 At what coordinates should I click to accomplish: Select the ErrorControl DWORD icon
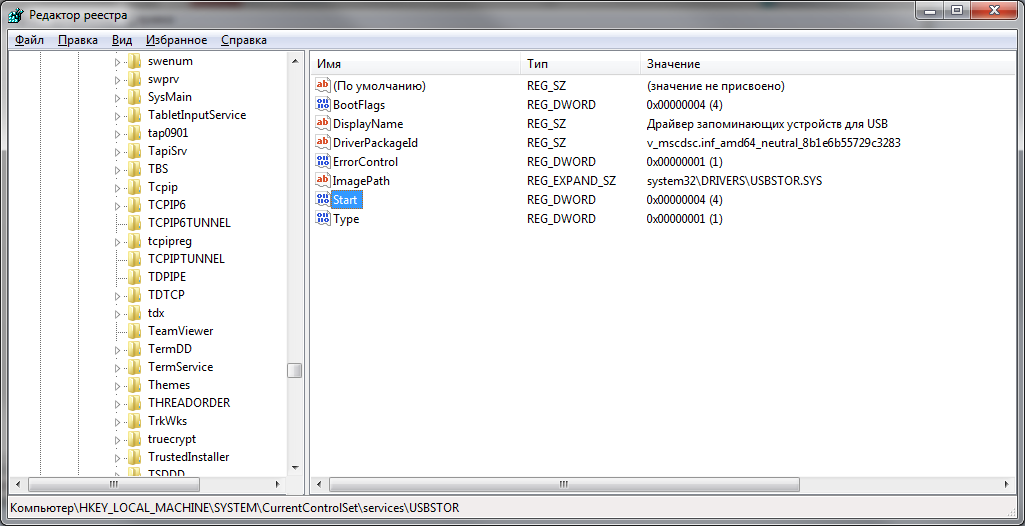pos(323,161)
